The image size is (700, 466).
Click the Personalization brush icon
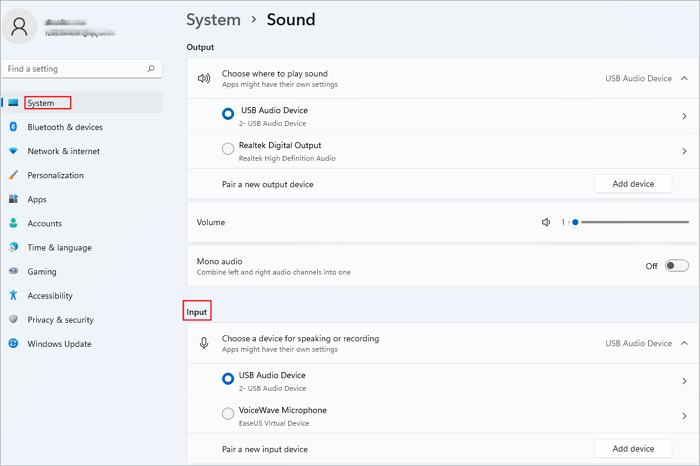[13, 175]
